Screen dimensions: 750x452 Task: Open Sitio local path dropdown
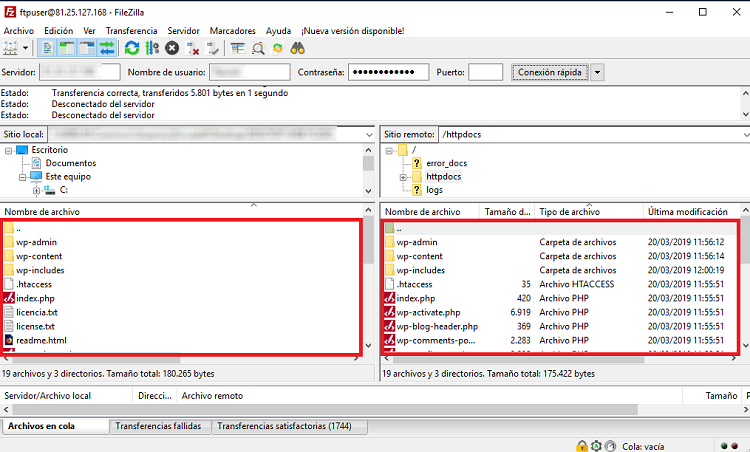(x=369, y=135)
